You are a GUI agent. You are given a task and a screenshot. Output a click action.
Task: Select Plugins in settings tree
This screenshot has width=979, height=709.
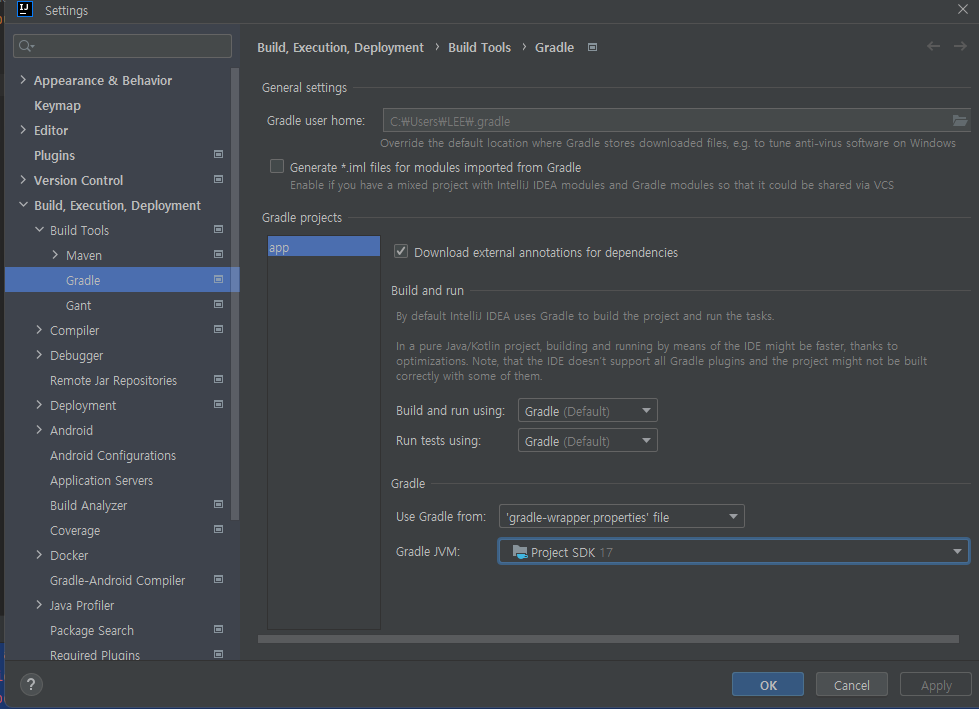tap(54, 155)
